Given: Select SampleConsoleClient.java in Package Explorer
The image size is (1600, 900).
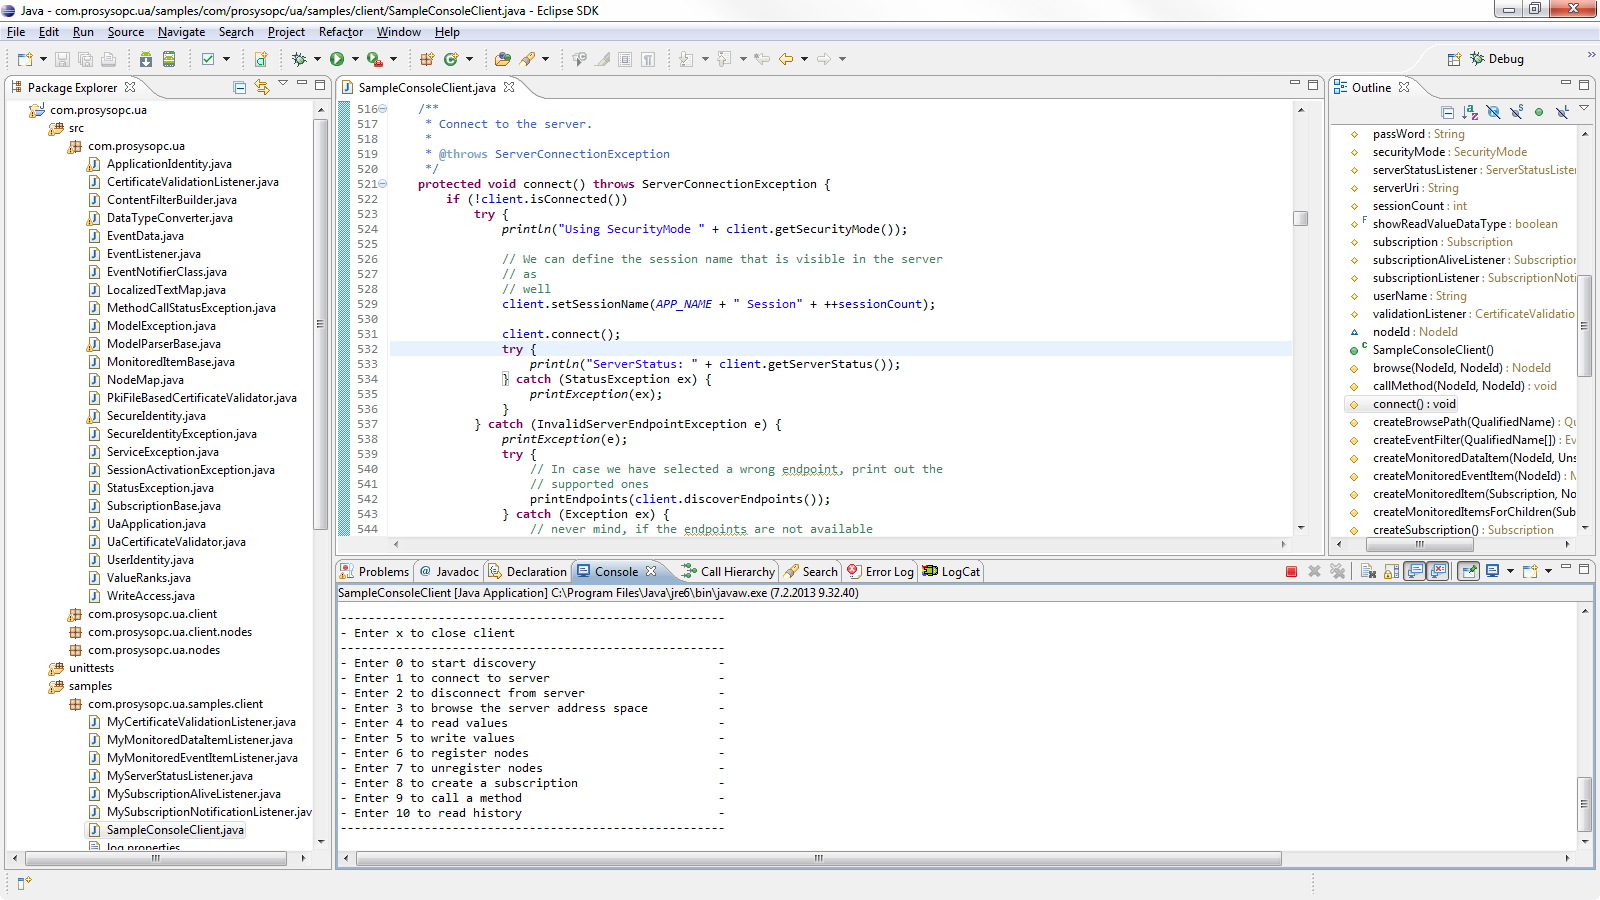Looking at the screenshot, I should [x=174, y=829].
